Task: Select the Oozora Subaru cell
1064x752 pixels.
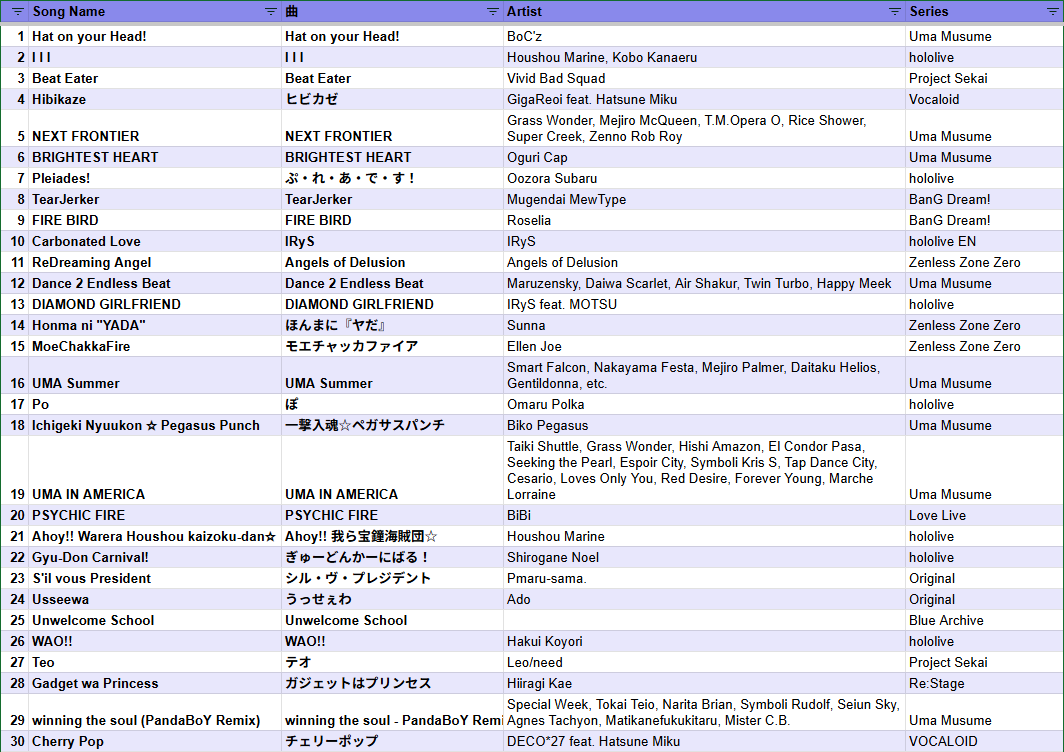Action: pyautogui.click(x=704, y=178)
